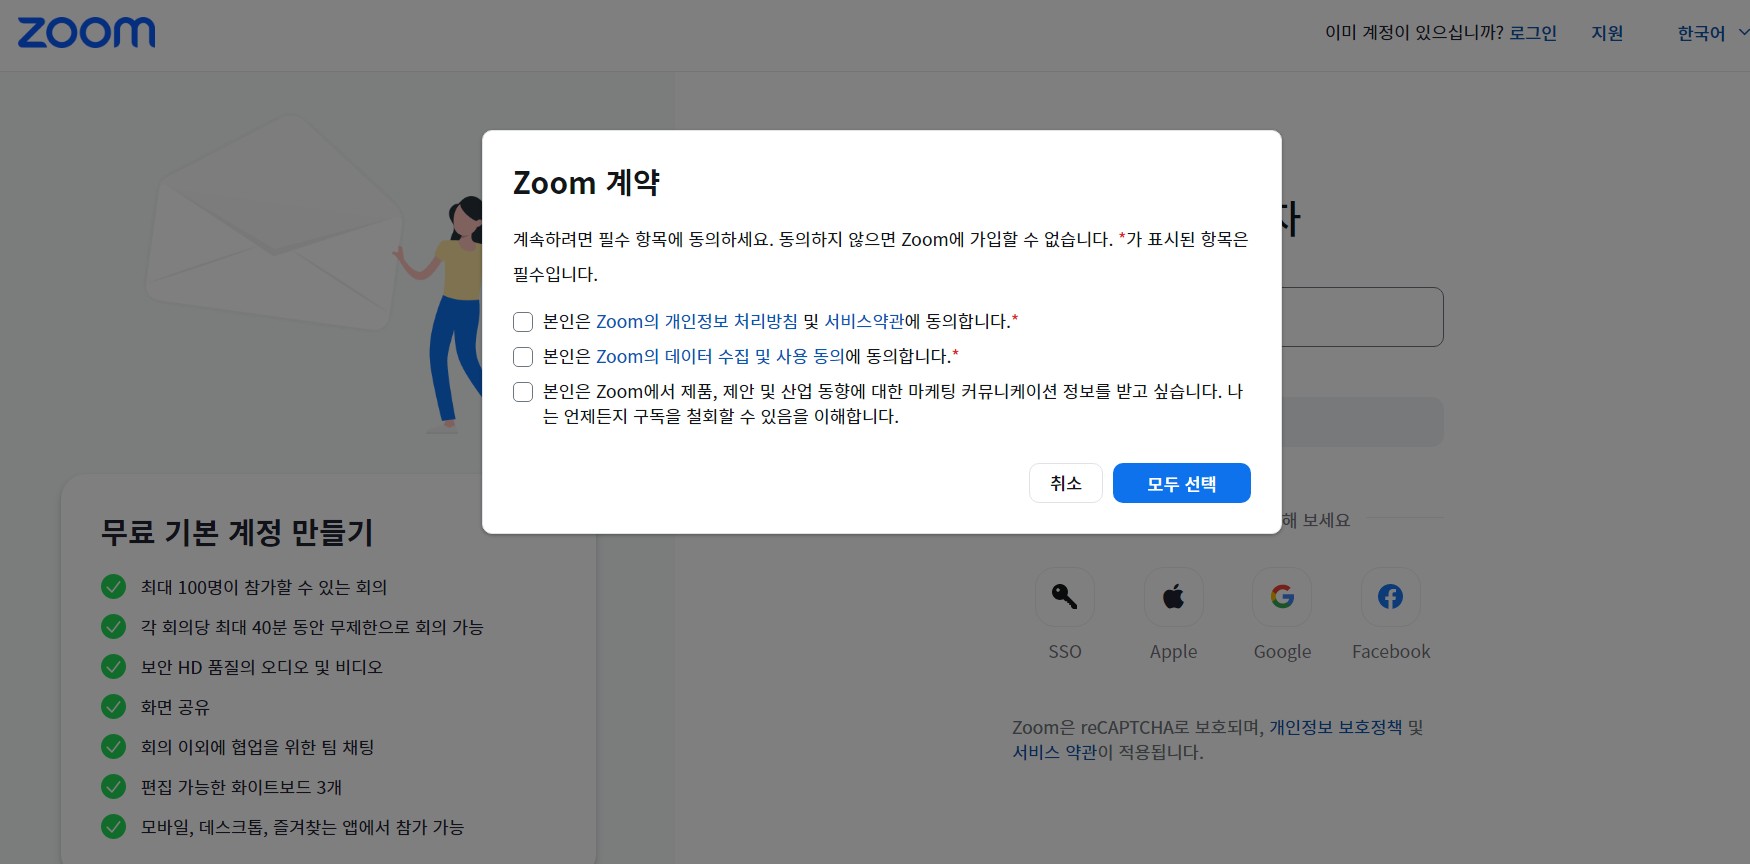Click the SSO label under the key icon

click(1065, 652)
